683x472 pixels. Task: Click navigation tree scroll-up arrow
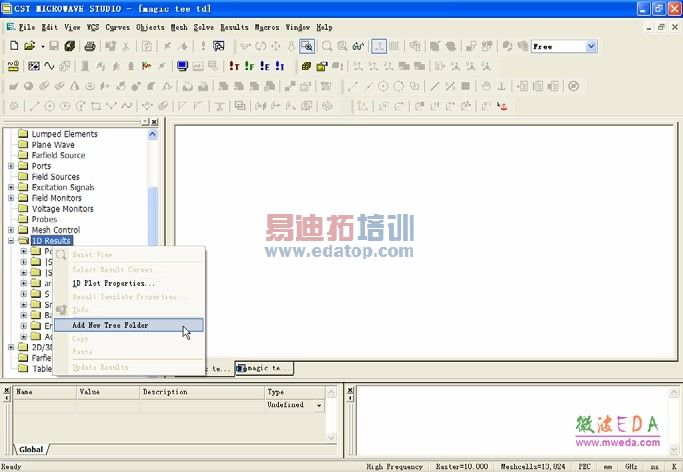click(152, 134)
